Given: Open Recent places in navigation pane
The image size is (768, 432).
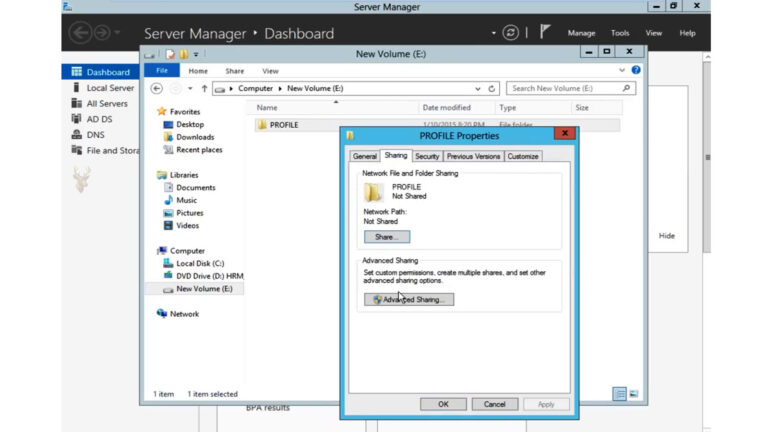Looking at the screenshot, I should pos(199,150).
